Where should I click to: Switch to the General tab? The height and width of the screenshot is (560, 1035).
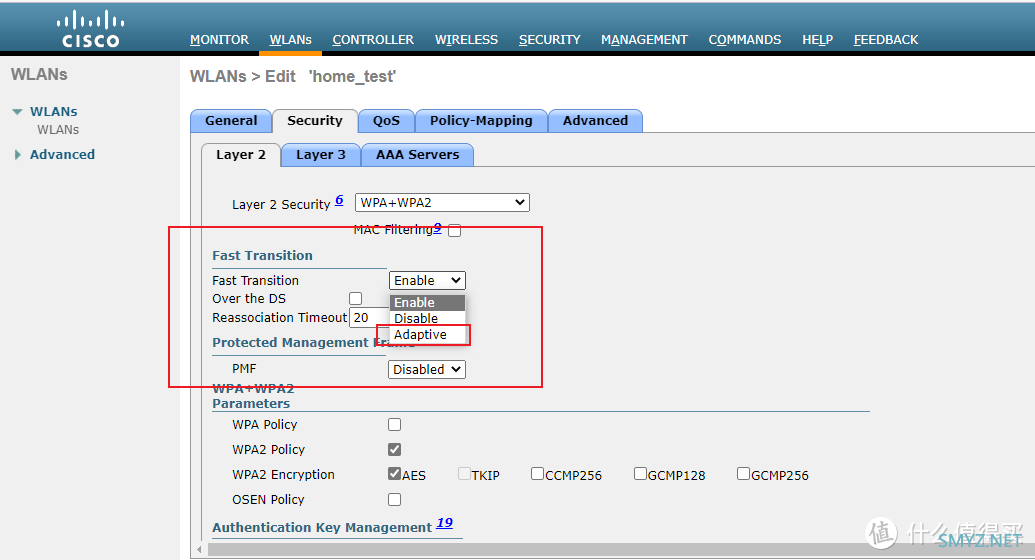[231, 121]
